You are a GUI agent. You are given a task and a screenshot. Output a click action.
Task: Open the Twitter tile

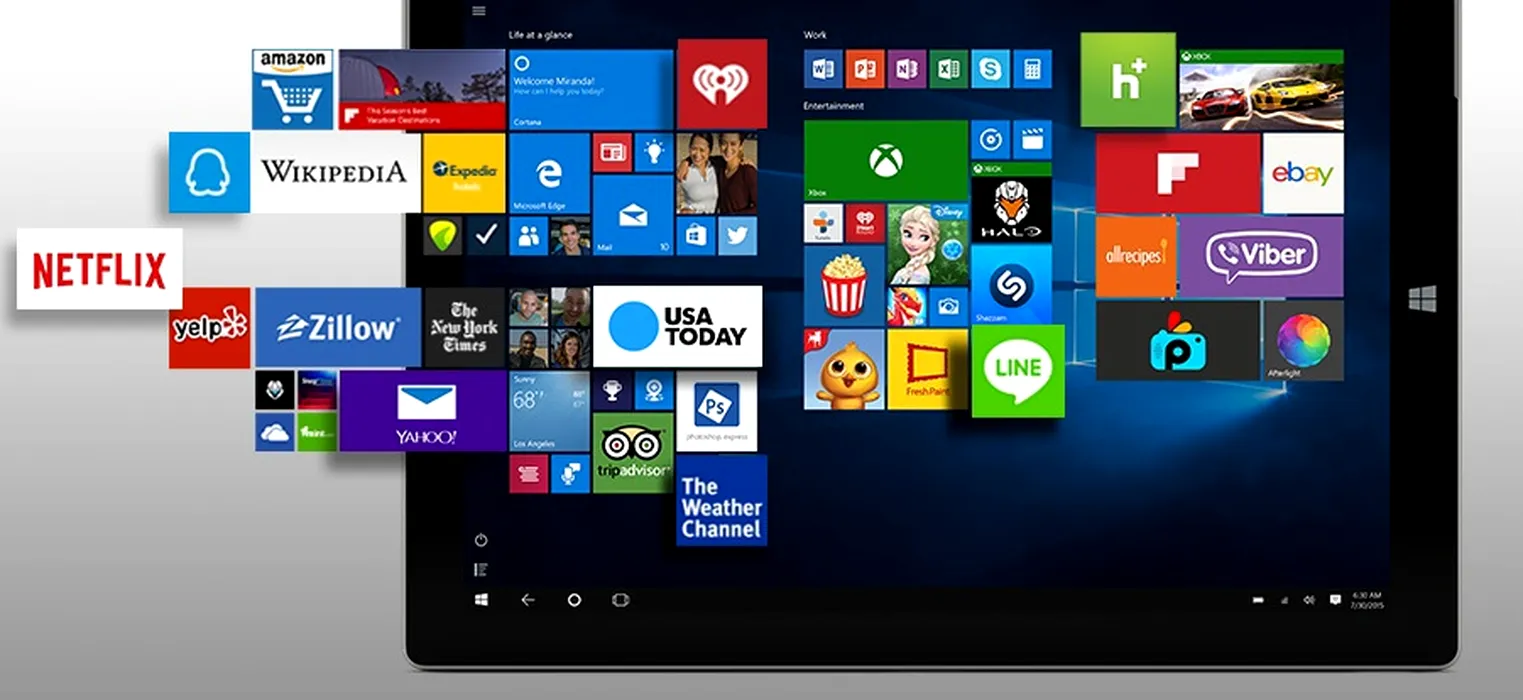coord(737,236)
